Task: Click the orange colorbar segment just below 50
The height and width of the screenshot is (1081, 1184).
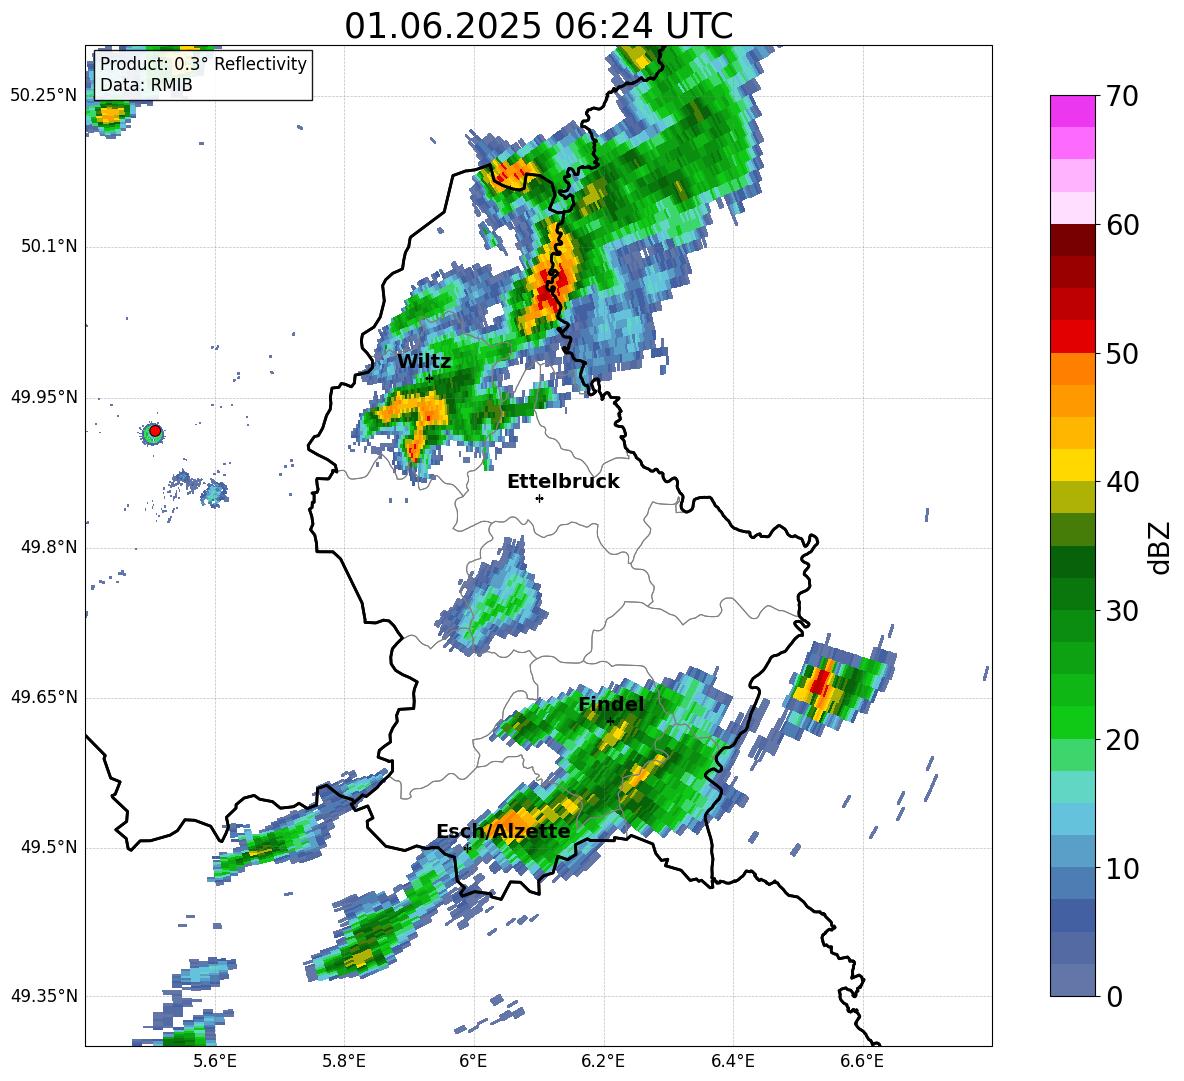Action: [x=1072, y=369]
